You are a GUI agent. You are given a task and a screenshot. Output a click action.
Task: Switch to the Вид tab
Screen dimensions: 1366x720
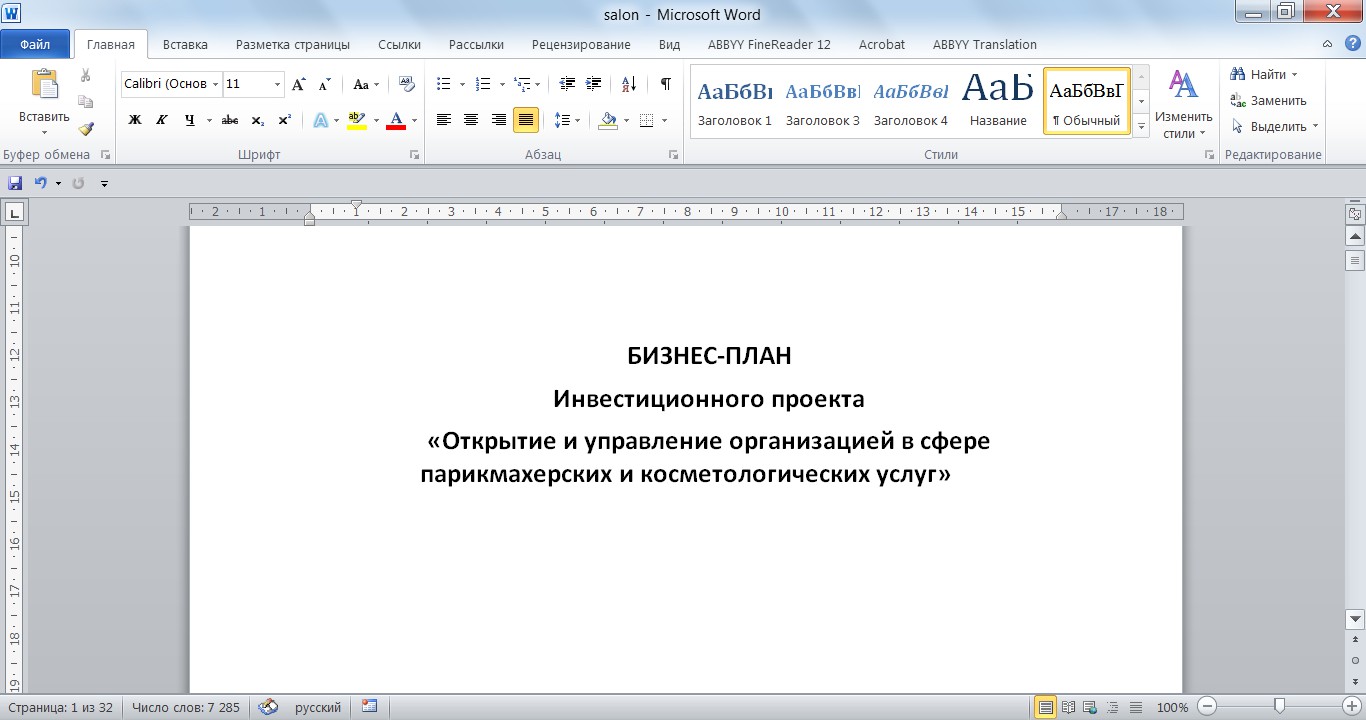pyautogui.click(x=669, y=44)
